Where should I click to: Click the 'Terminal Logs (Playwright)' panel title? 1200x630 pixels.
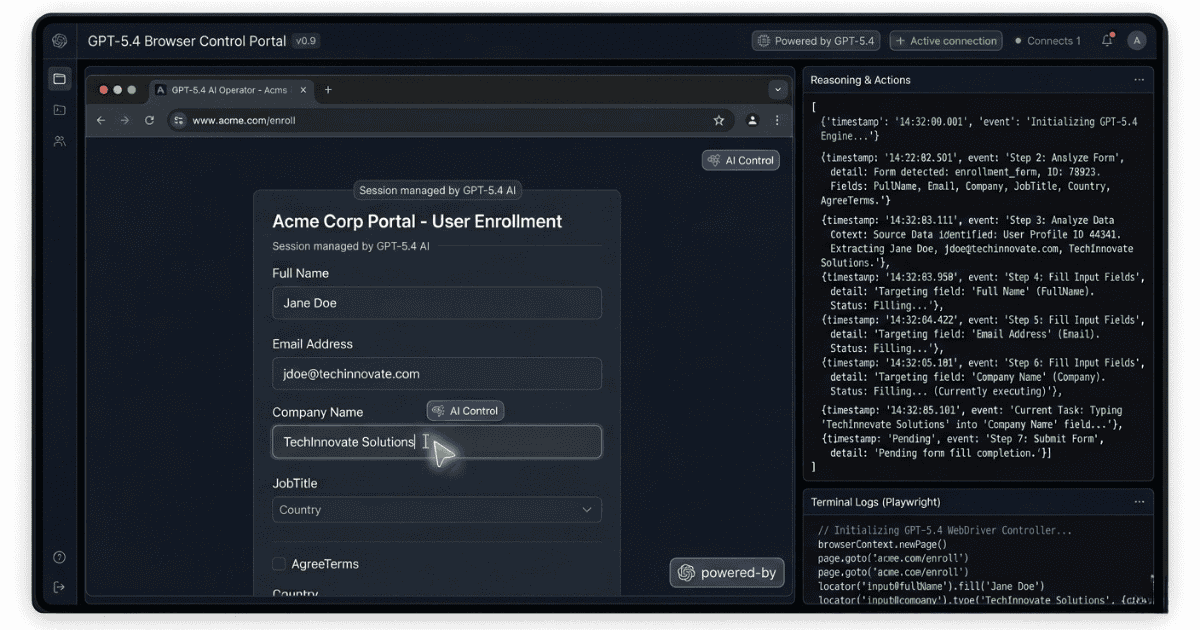point(875,502)
